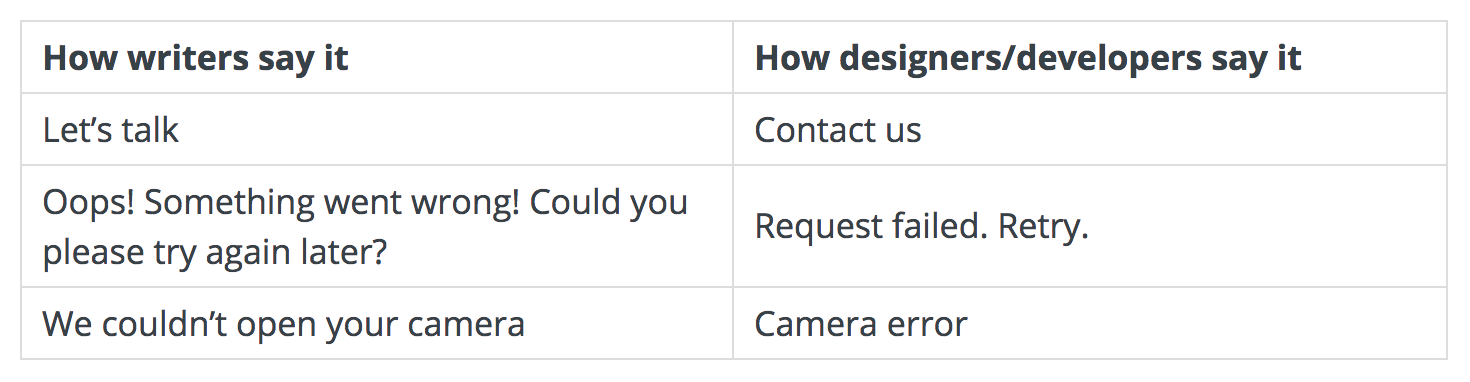
Task: Click the "How writers say it" header cell
Action: pyautogui.click(x=377, y=58)
